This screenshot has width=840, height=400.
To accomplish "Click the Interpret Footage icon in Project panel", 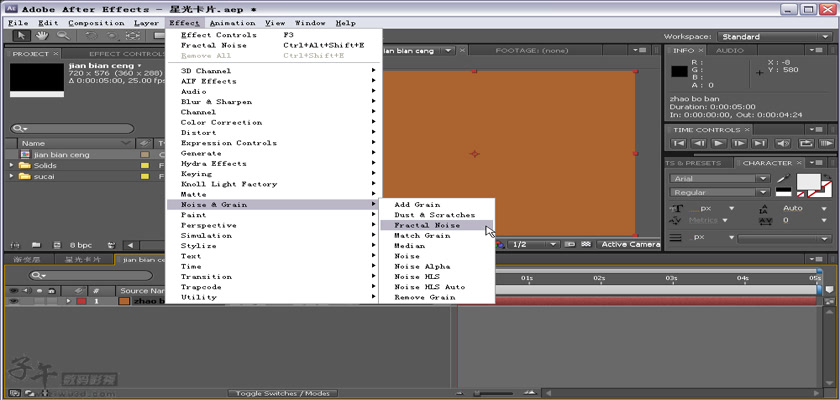I will coord(15,245).
